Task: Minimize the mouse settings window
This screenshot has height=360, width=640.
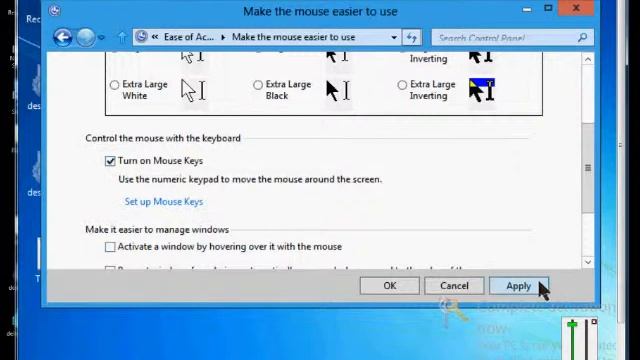Action: tap(527, 9)
